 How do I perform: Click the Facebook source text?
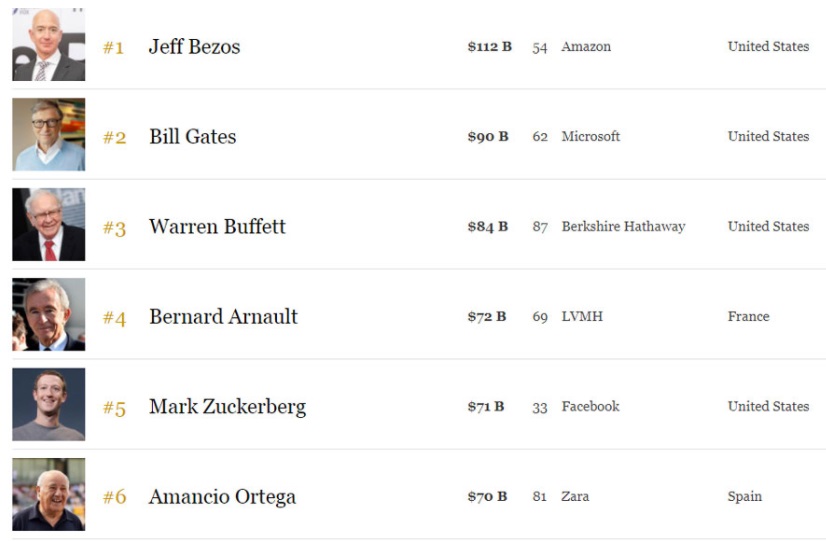point(591,407)
